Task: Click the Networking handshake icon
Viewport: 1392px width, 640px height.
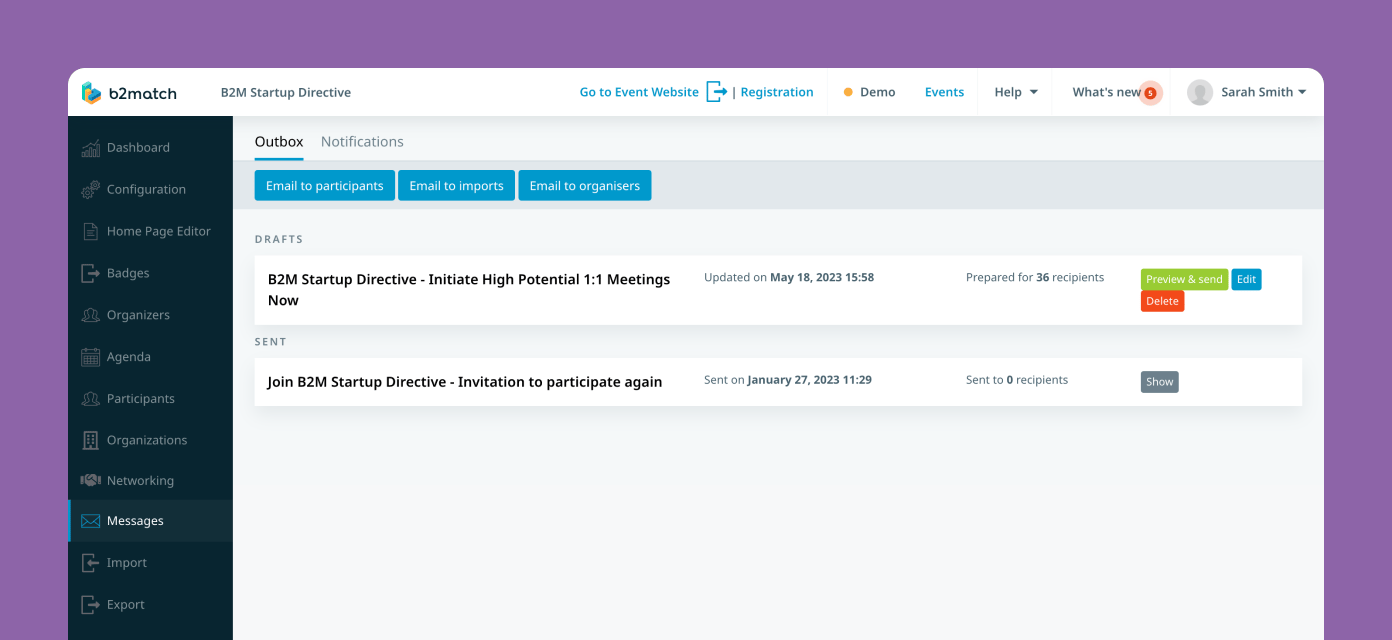Action: [90, 480]
